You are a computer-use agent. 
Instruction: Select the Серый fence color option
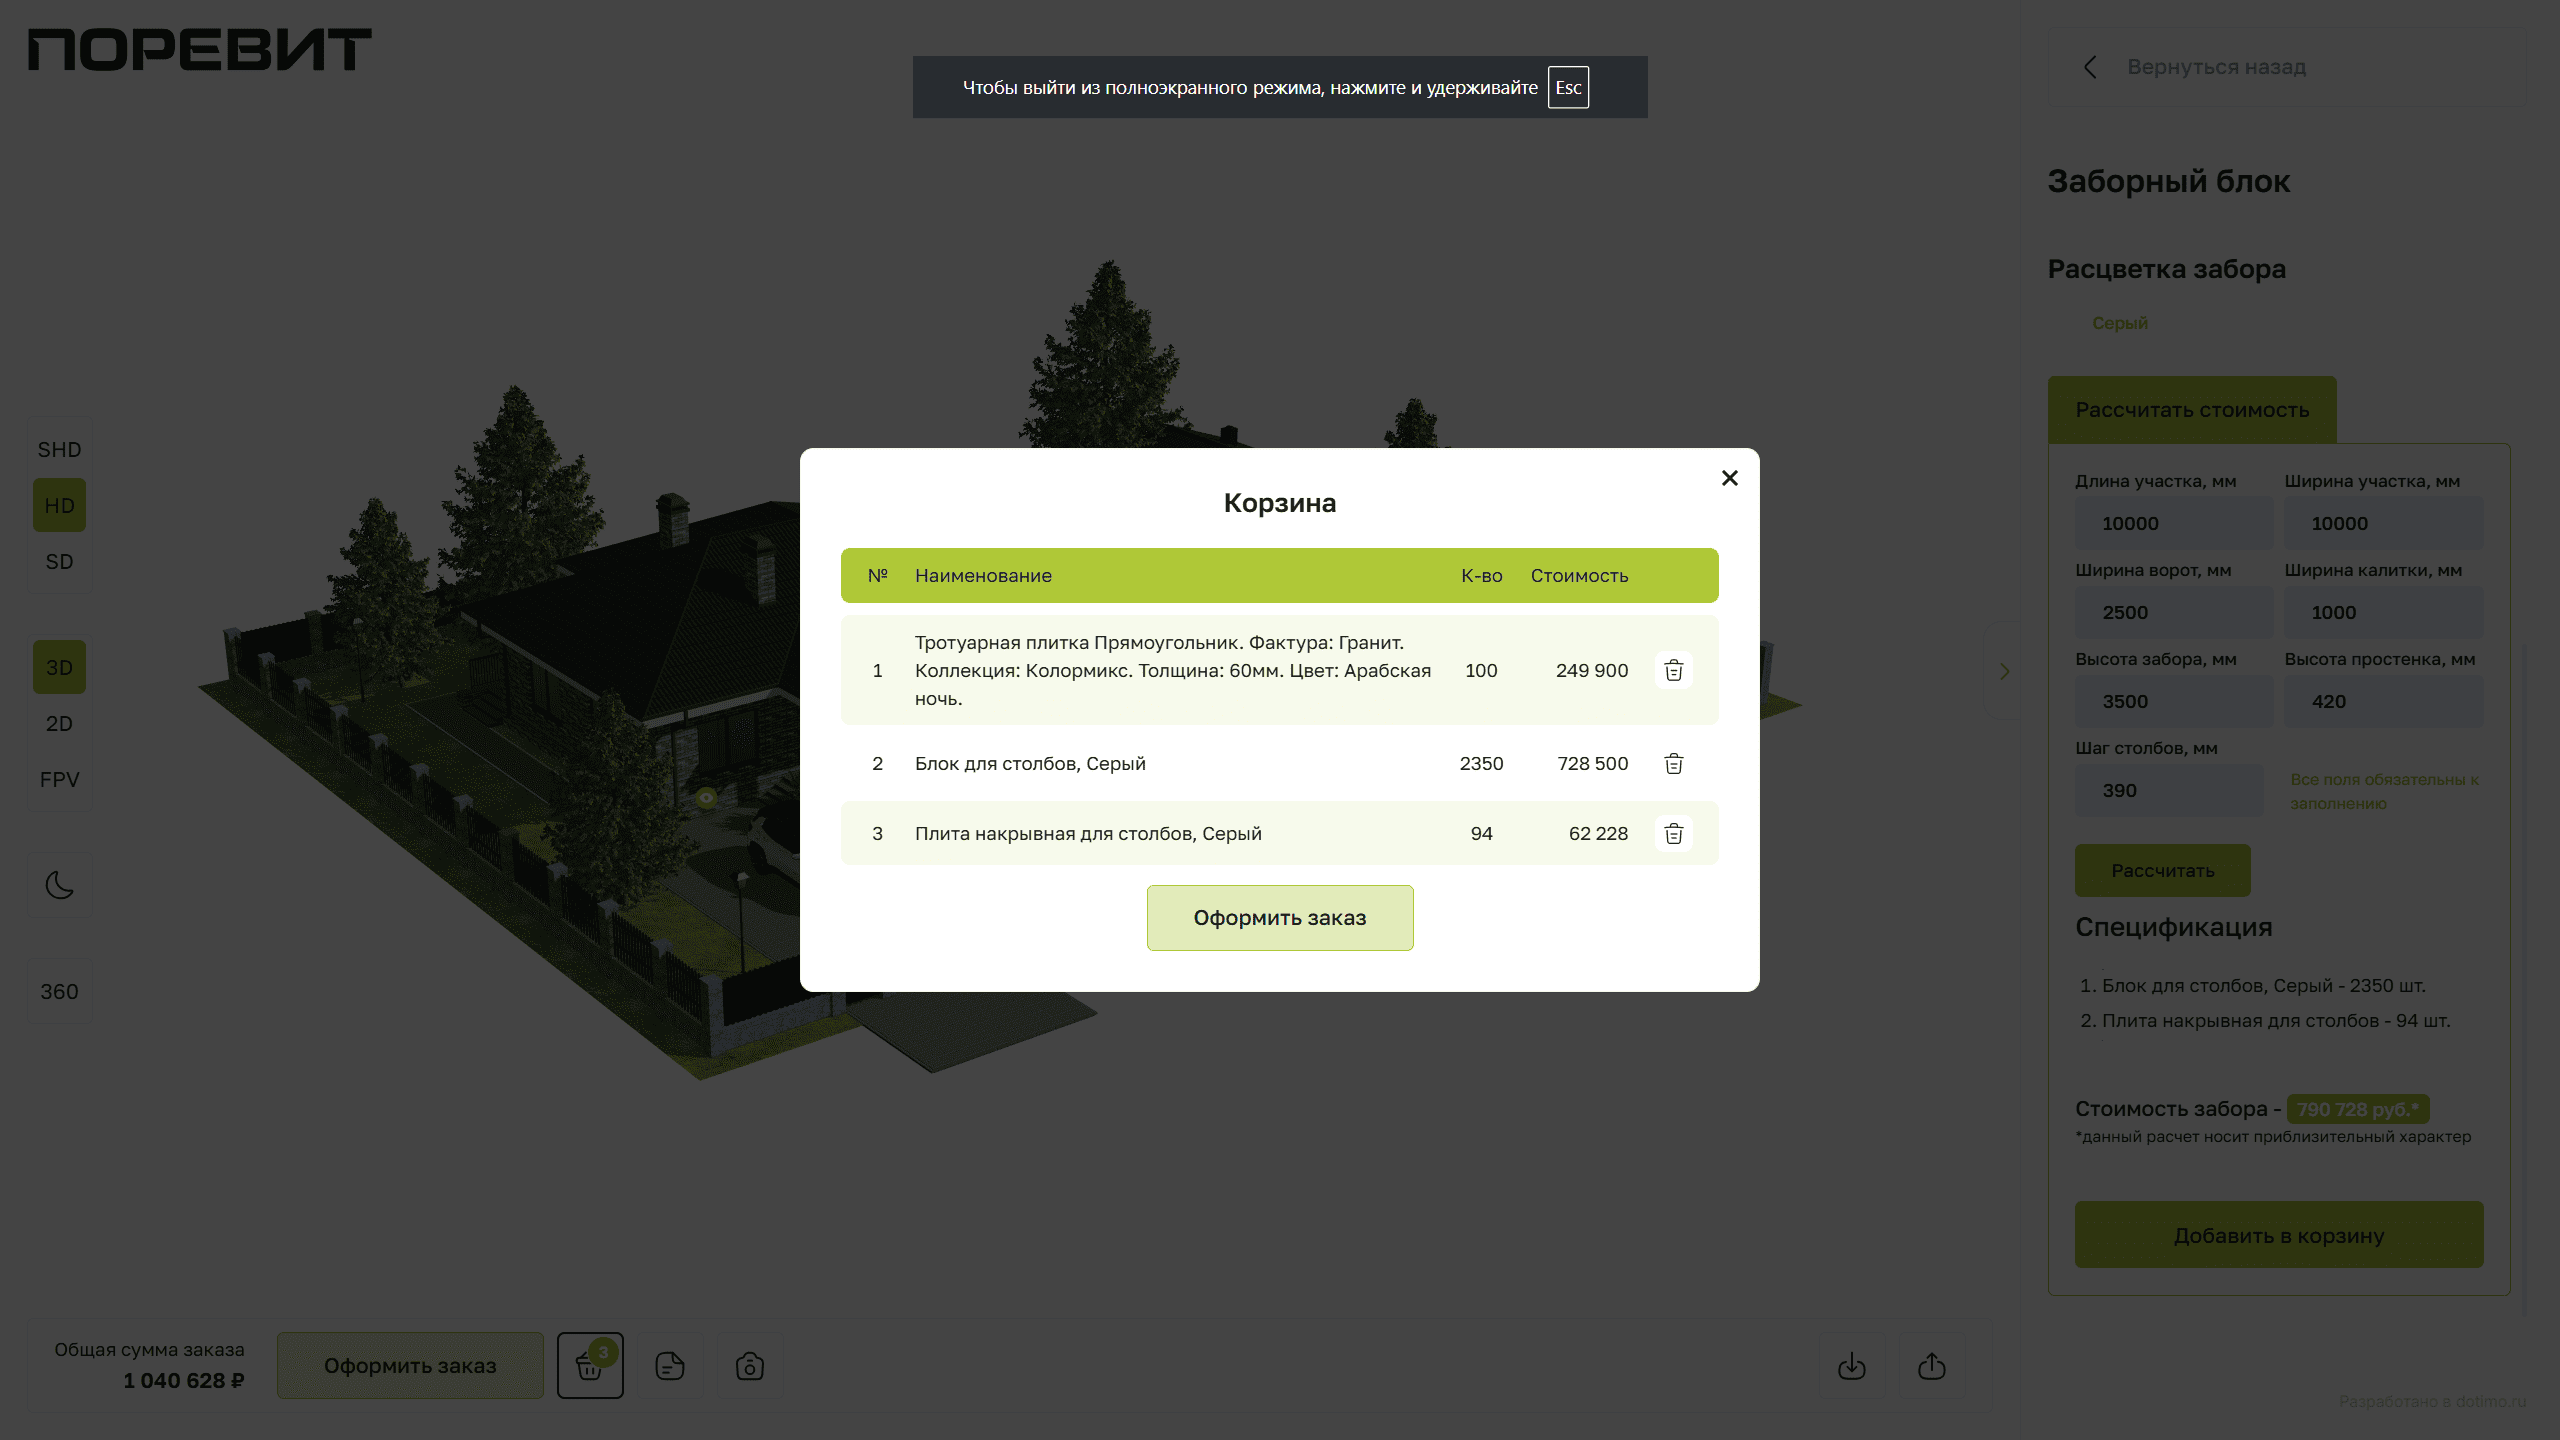(x=2119, y=323)
